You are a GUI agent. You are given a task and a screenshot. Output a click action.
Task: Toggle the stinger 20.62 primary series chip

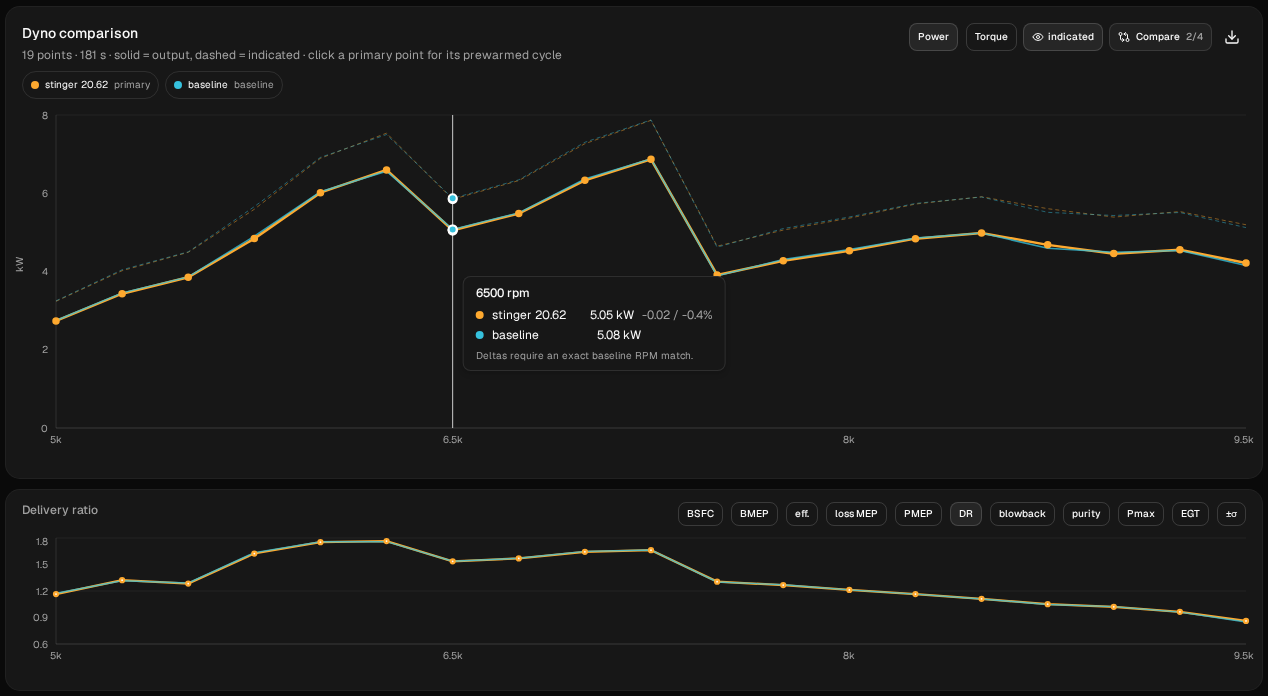point(90,85)
